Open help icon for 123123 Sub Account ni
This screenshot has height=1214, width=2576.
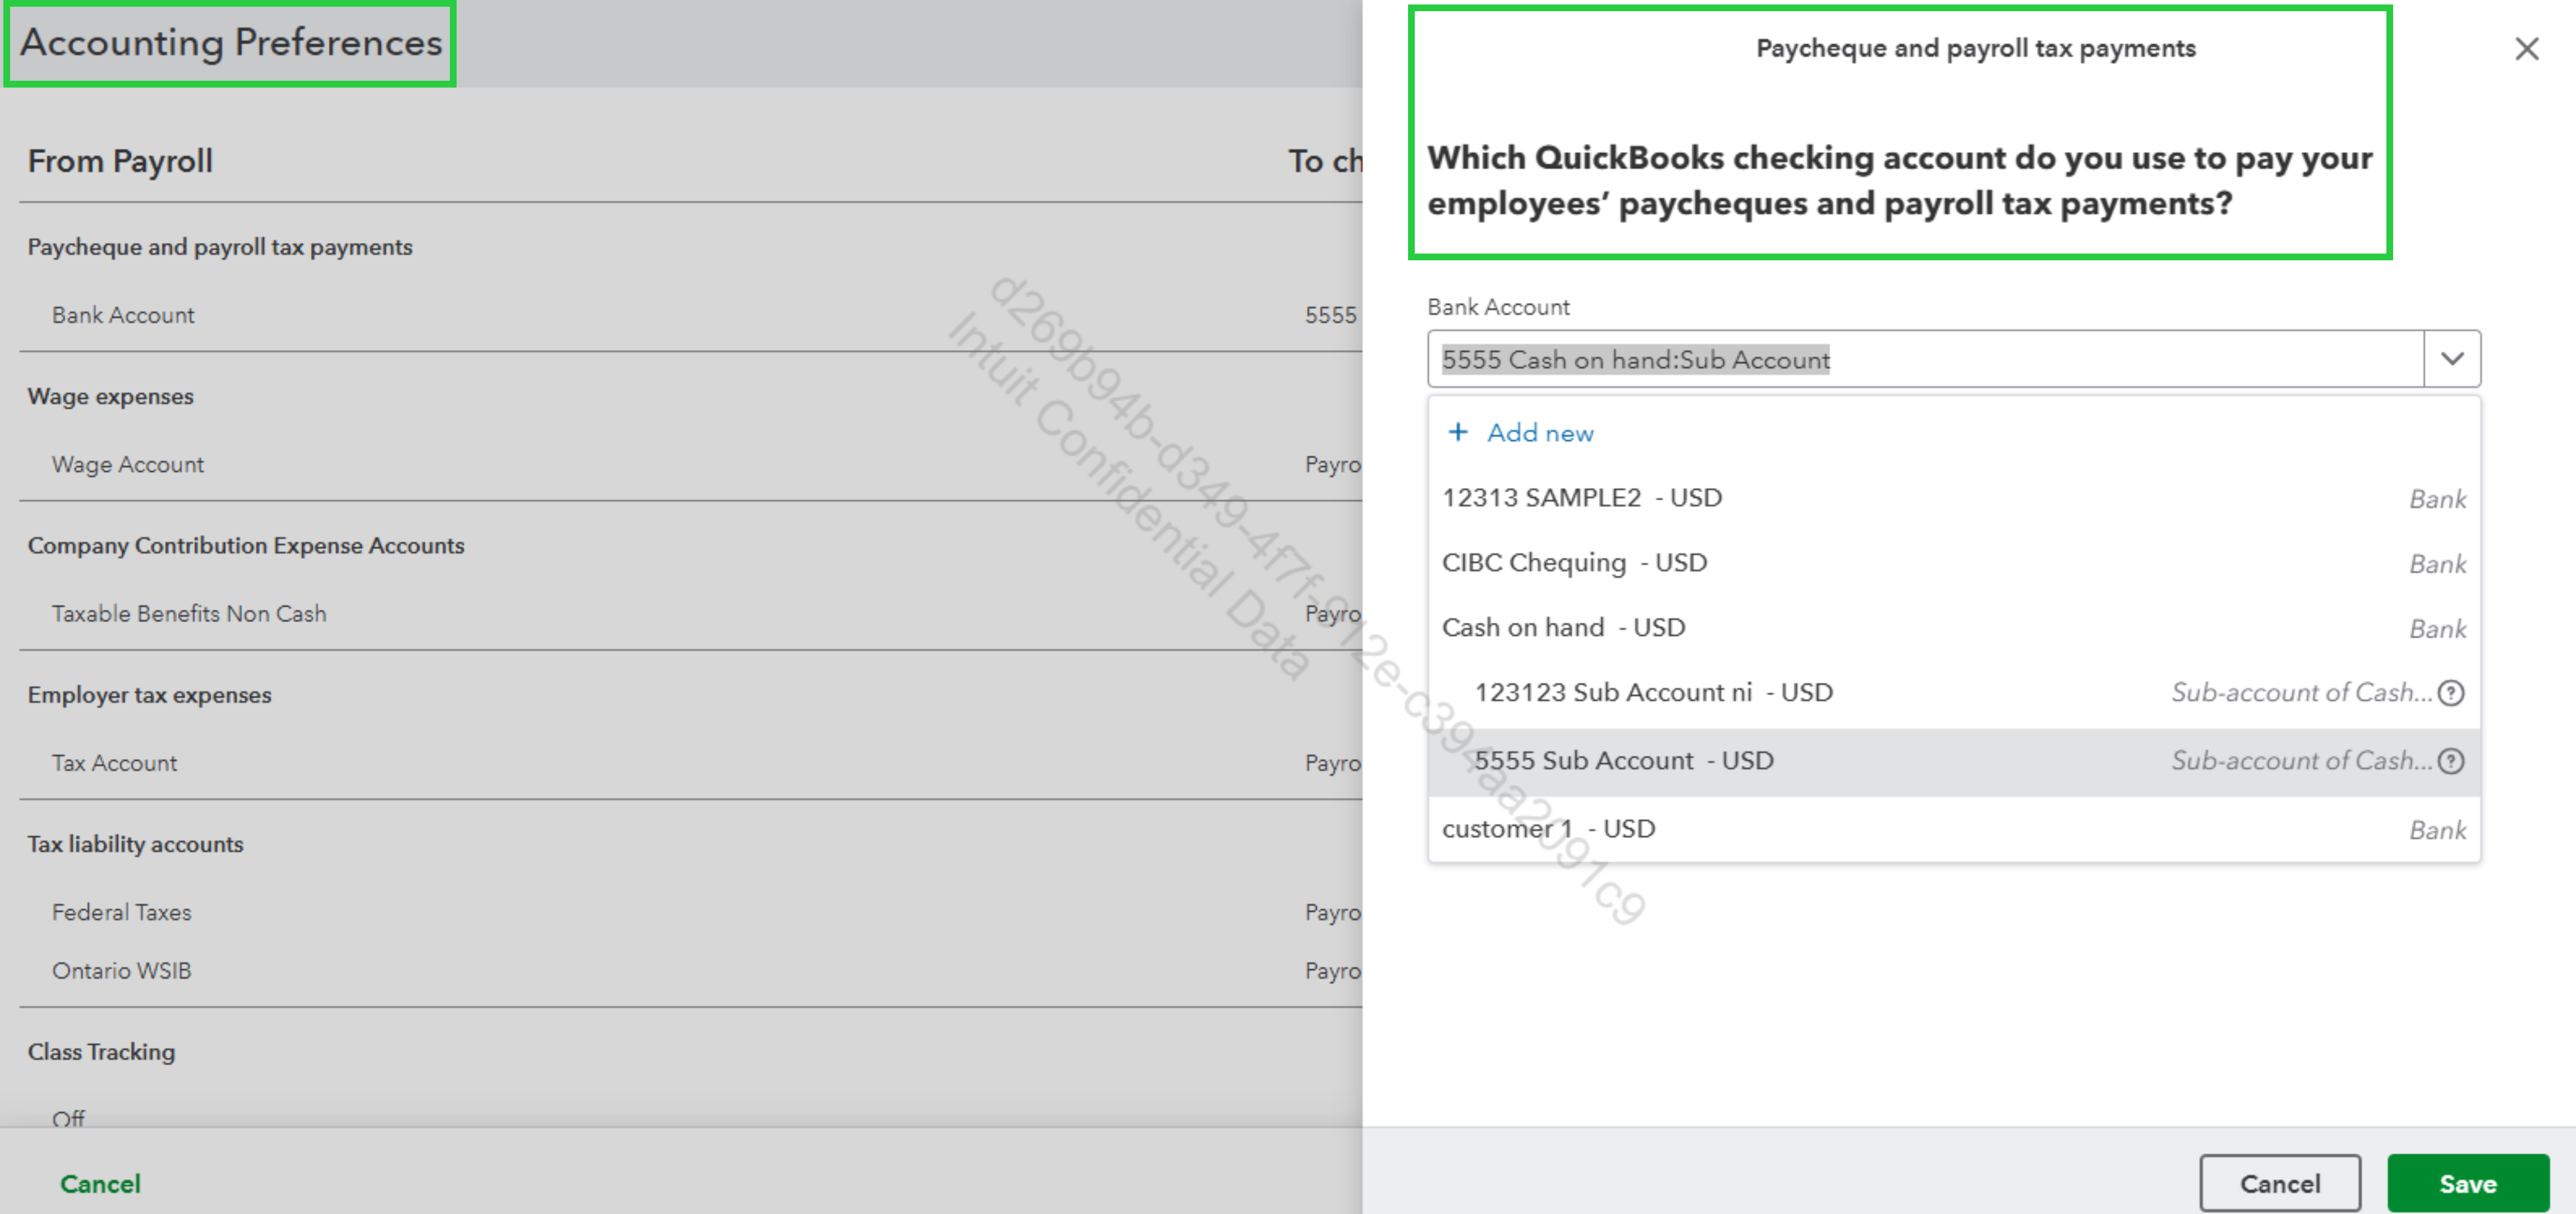tap(2451, 692)
